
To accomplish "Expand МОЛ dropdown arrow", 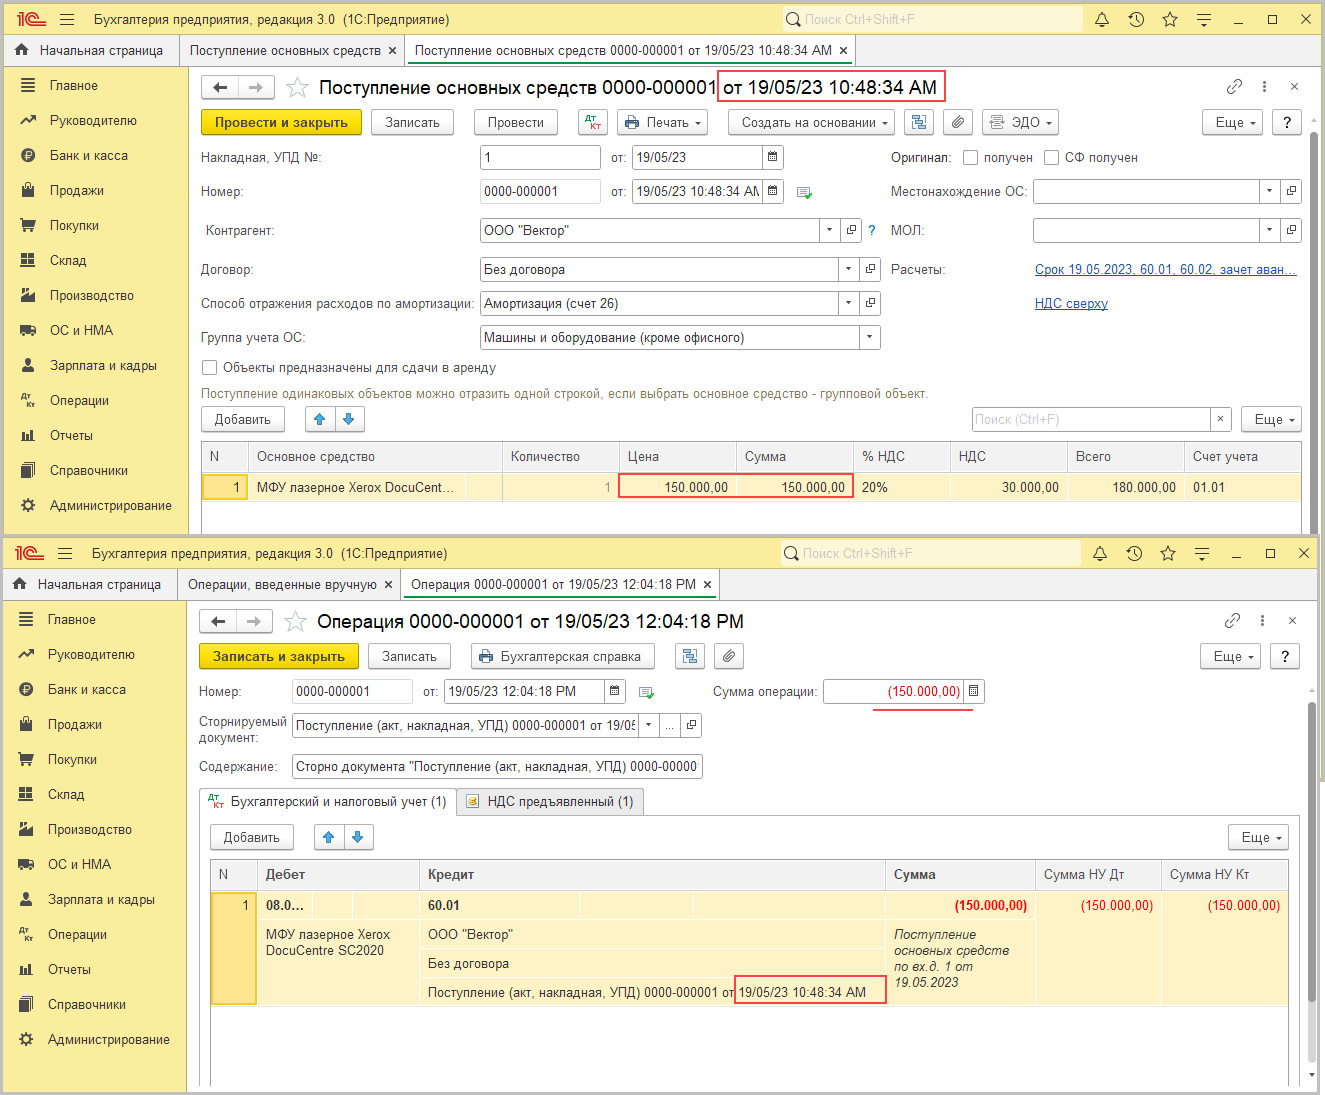I will tap(1269, 230).
